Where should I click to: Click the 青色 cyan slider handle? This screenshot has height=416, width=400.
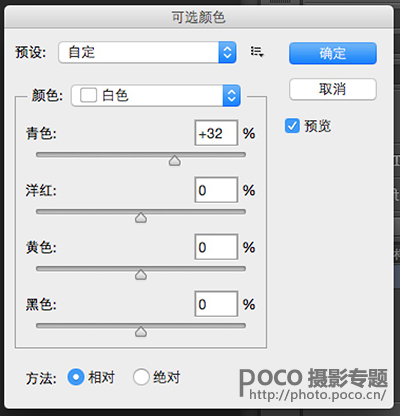pyautogui.click(x=175, y=161)
